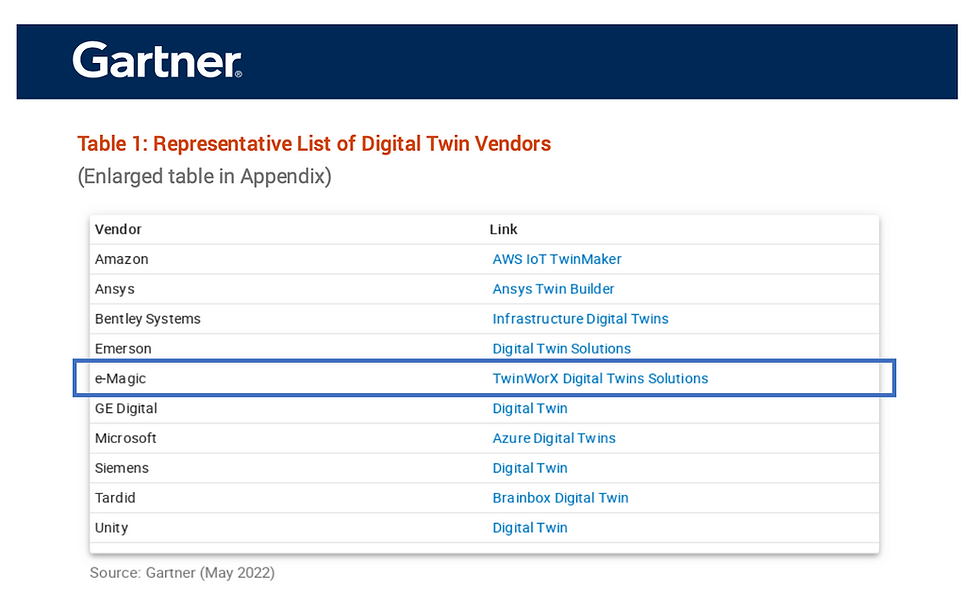Click the Table 1 title heading
Screen dimensions: 980x608
[x=314, y=144]
